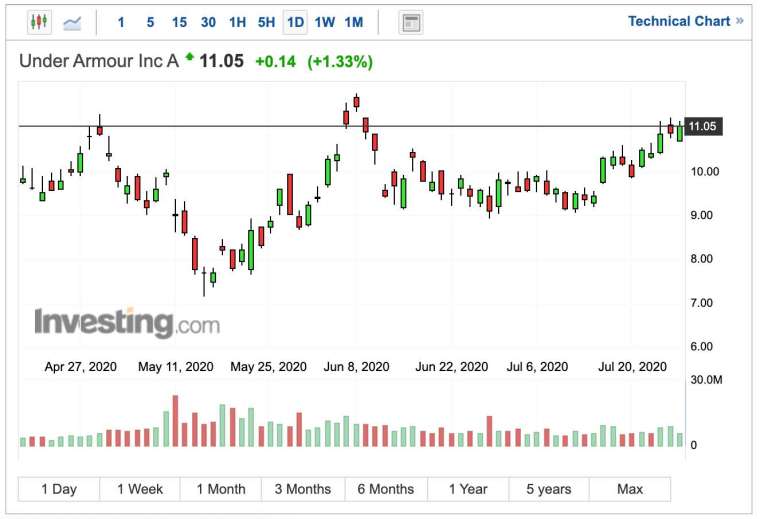Select the 5H interval
Viewport: 760px width, 519px height.
click(x=266, y=22)
